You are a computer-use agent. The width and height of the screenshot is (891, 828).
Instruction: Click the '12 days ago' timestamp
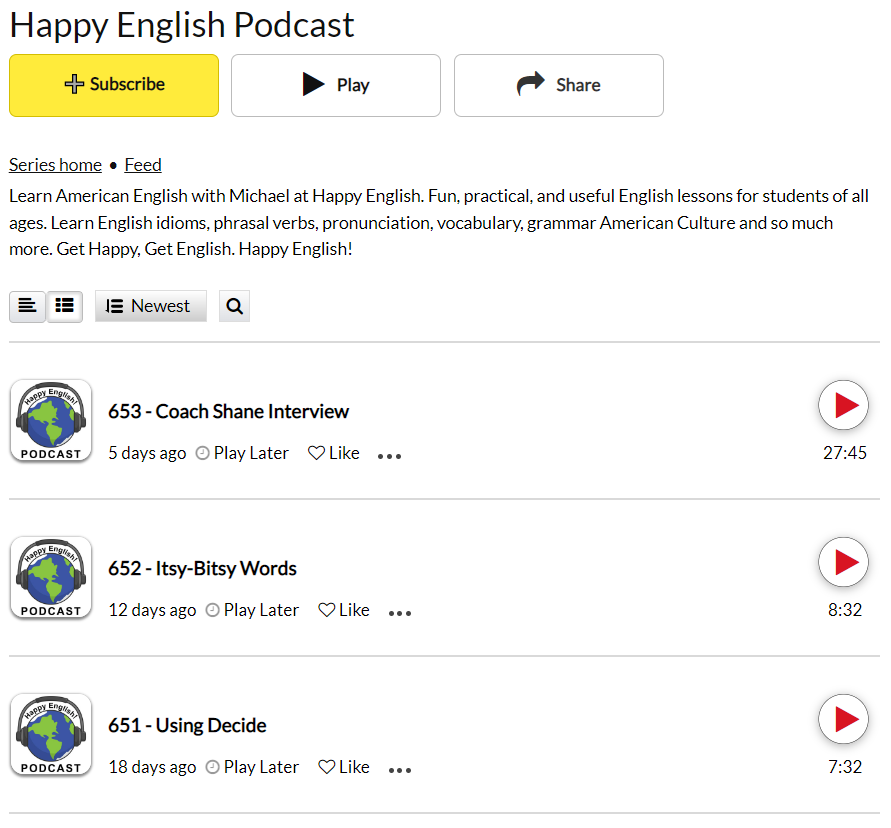coord(152,610)
